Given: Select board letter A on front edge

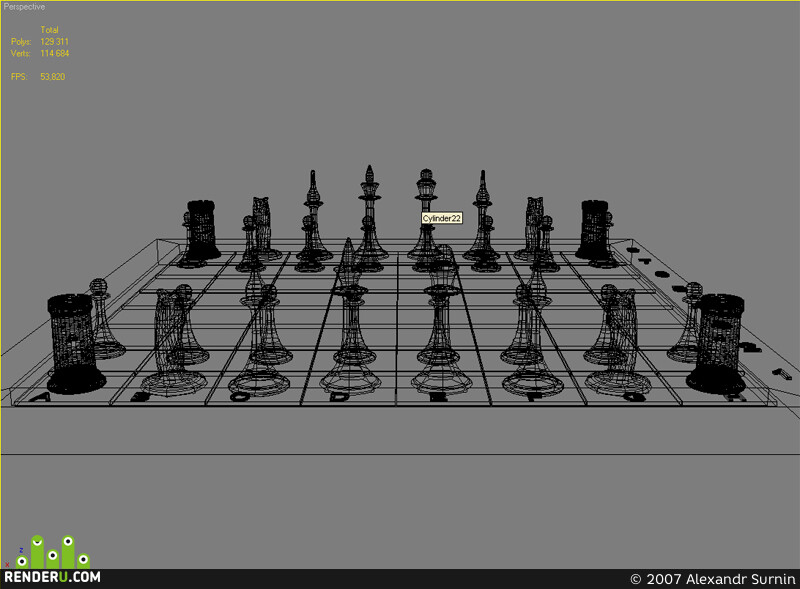Looking at the screenshot, I should 41,397.
